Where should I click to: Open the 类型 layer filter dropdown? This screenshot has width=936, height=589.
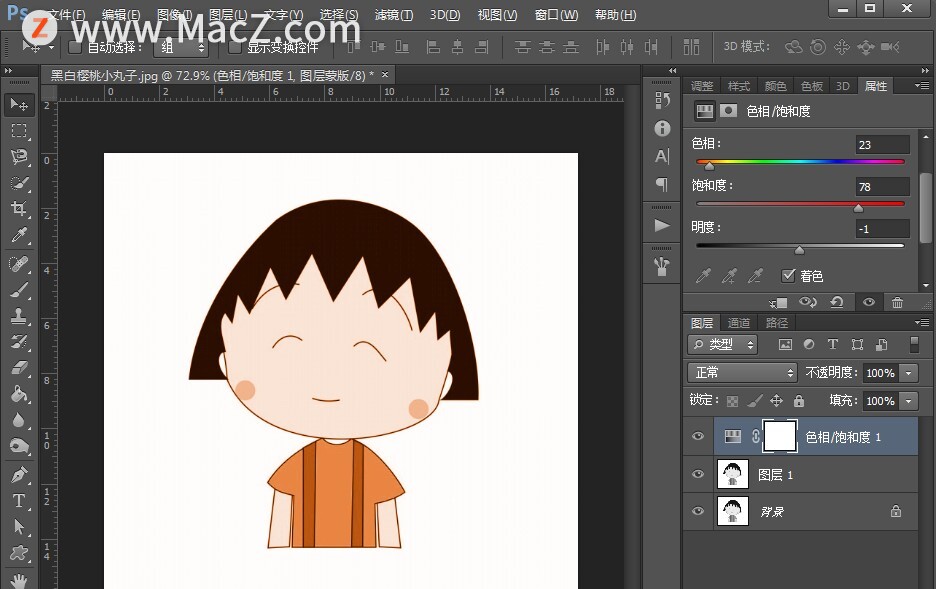point(722,344)
